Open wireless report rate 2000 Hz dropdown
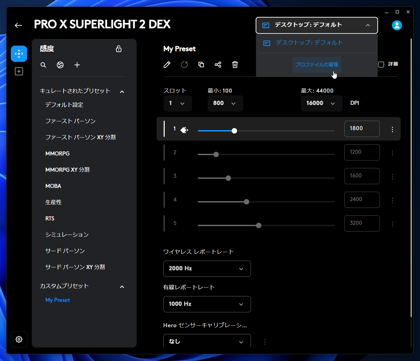This screenshot has width=420, height=361. click(x=207, y=268)
